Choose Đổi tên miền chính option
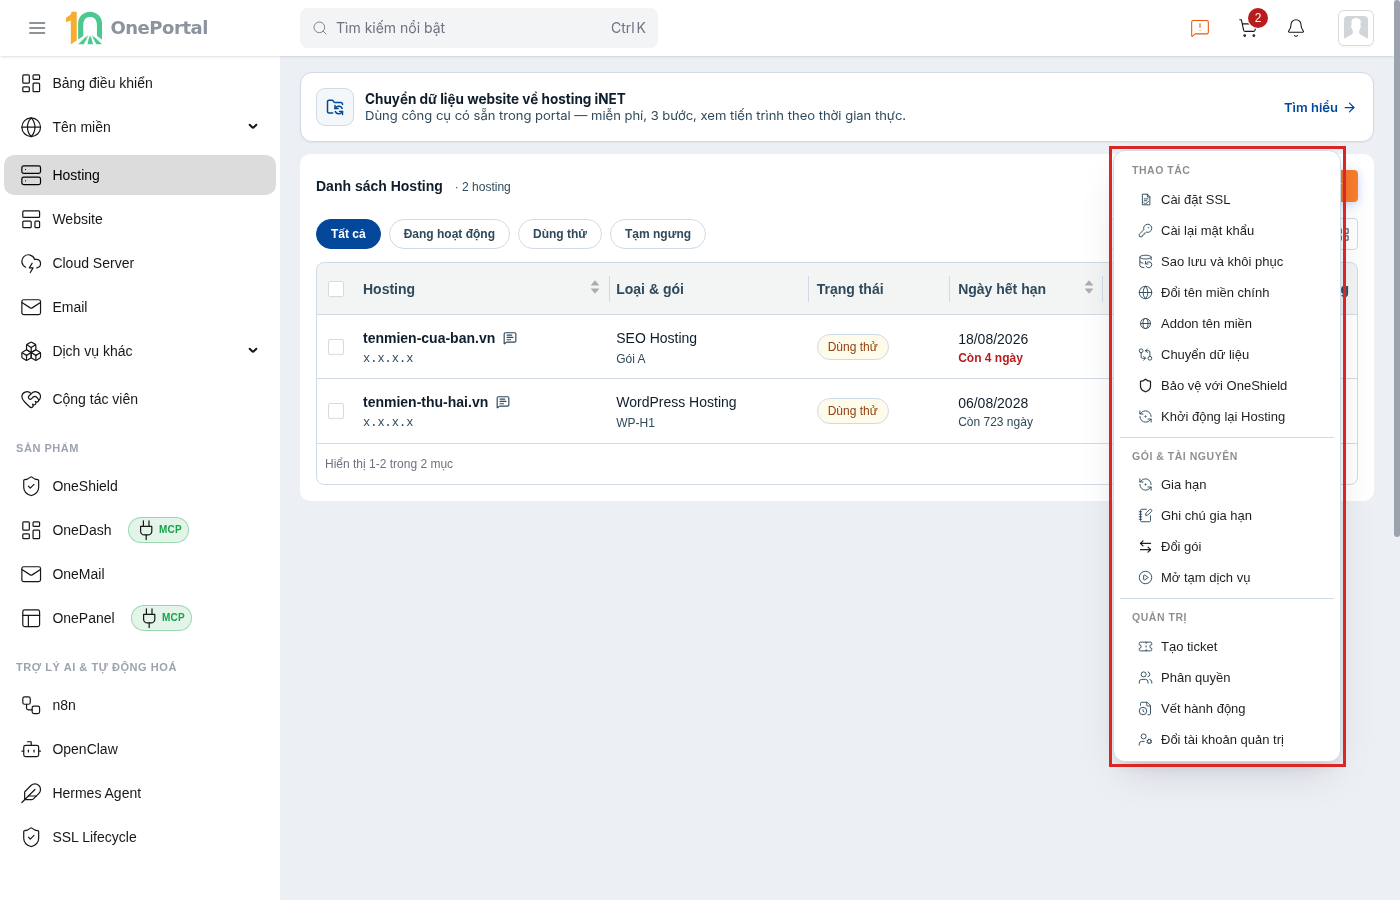The image size is (1400, 900). [1227, 293]
